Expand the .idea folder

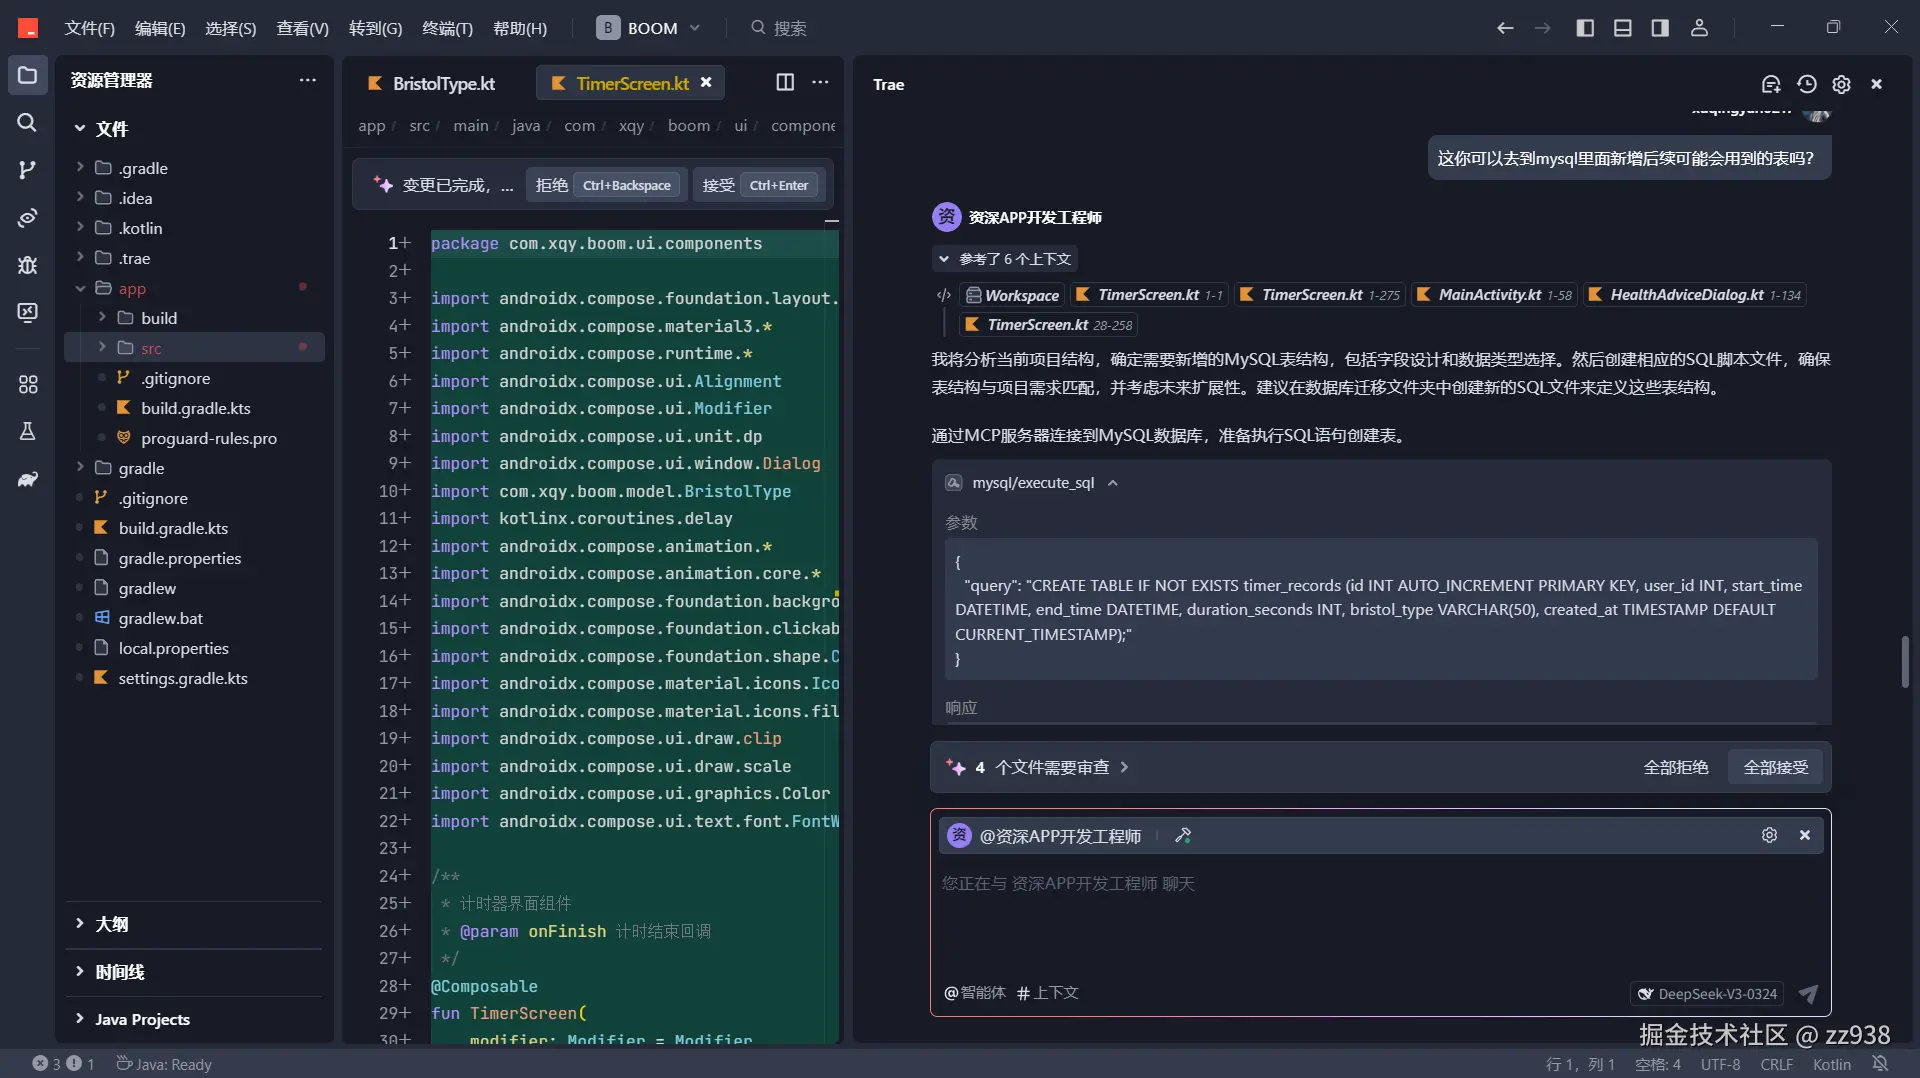click(80, 198)
